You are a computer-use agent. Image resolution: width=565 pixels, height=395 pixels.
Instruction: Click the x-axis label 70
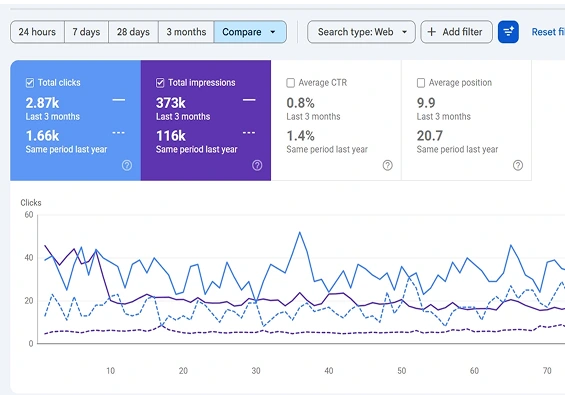(x=547, y=370)
